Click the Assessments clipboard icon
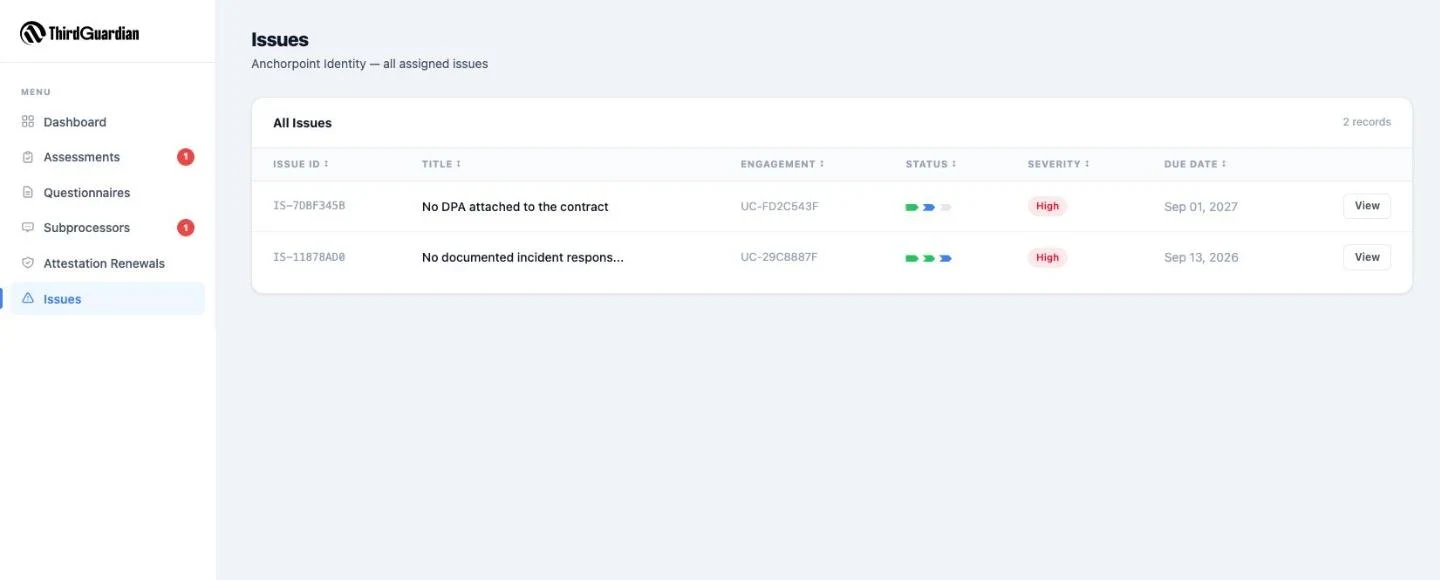This screenshot has height=580, width=1440. pyautogui.click(x=28, y=157)
